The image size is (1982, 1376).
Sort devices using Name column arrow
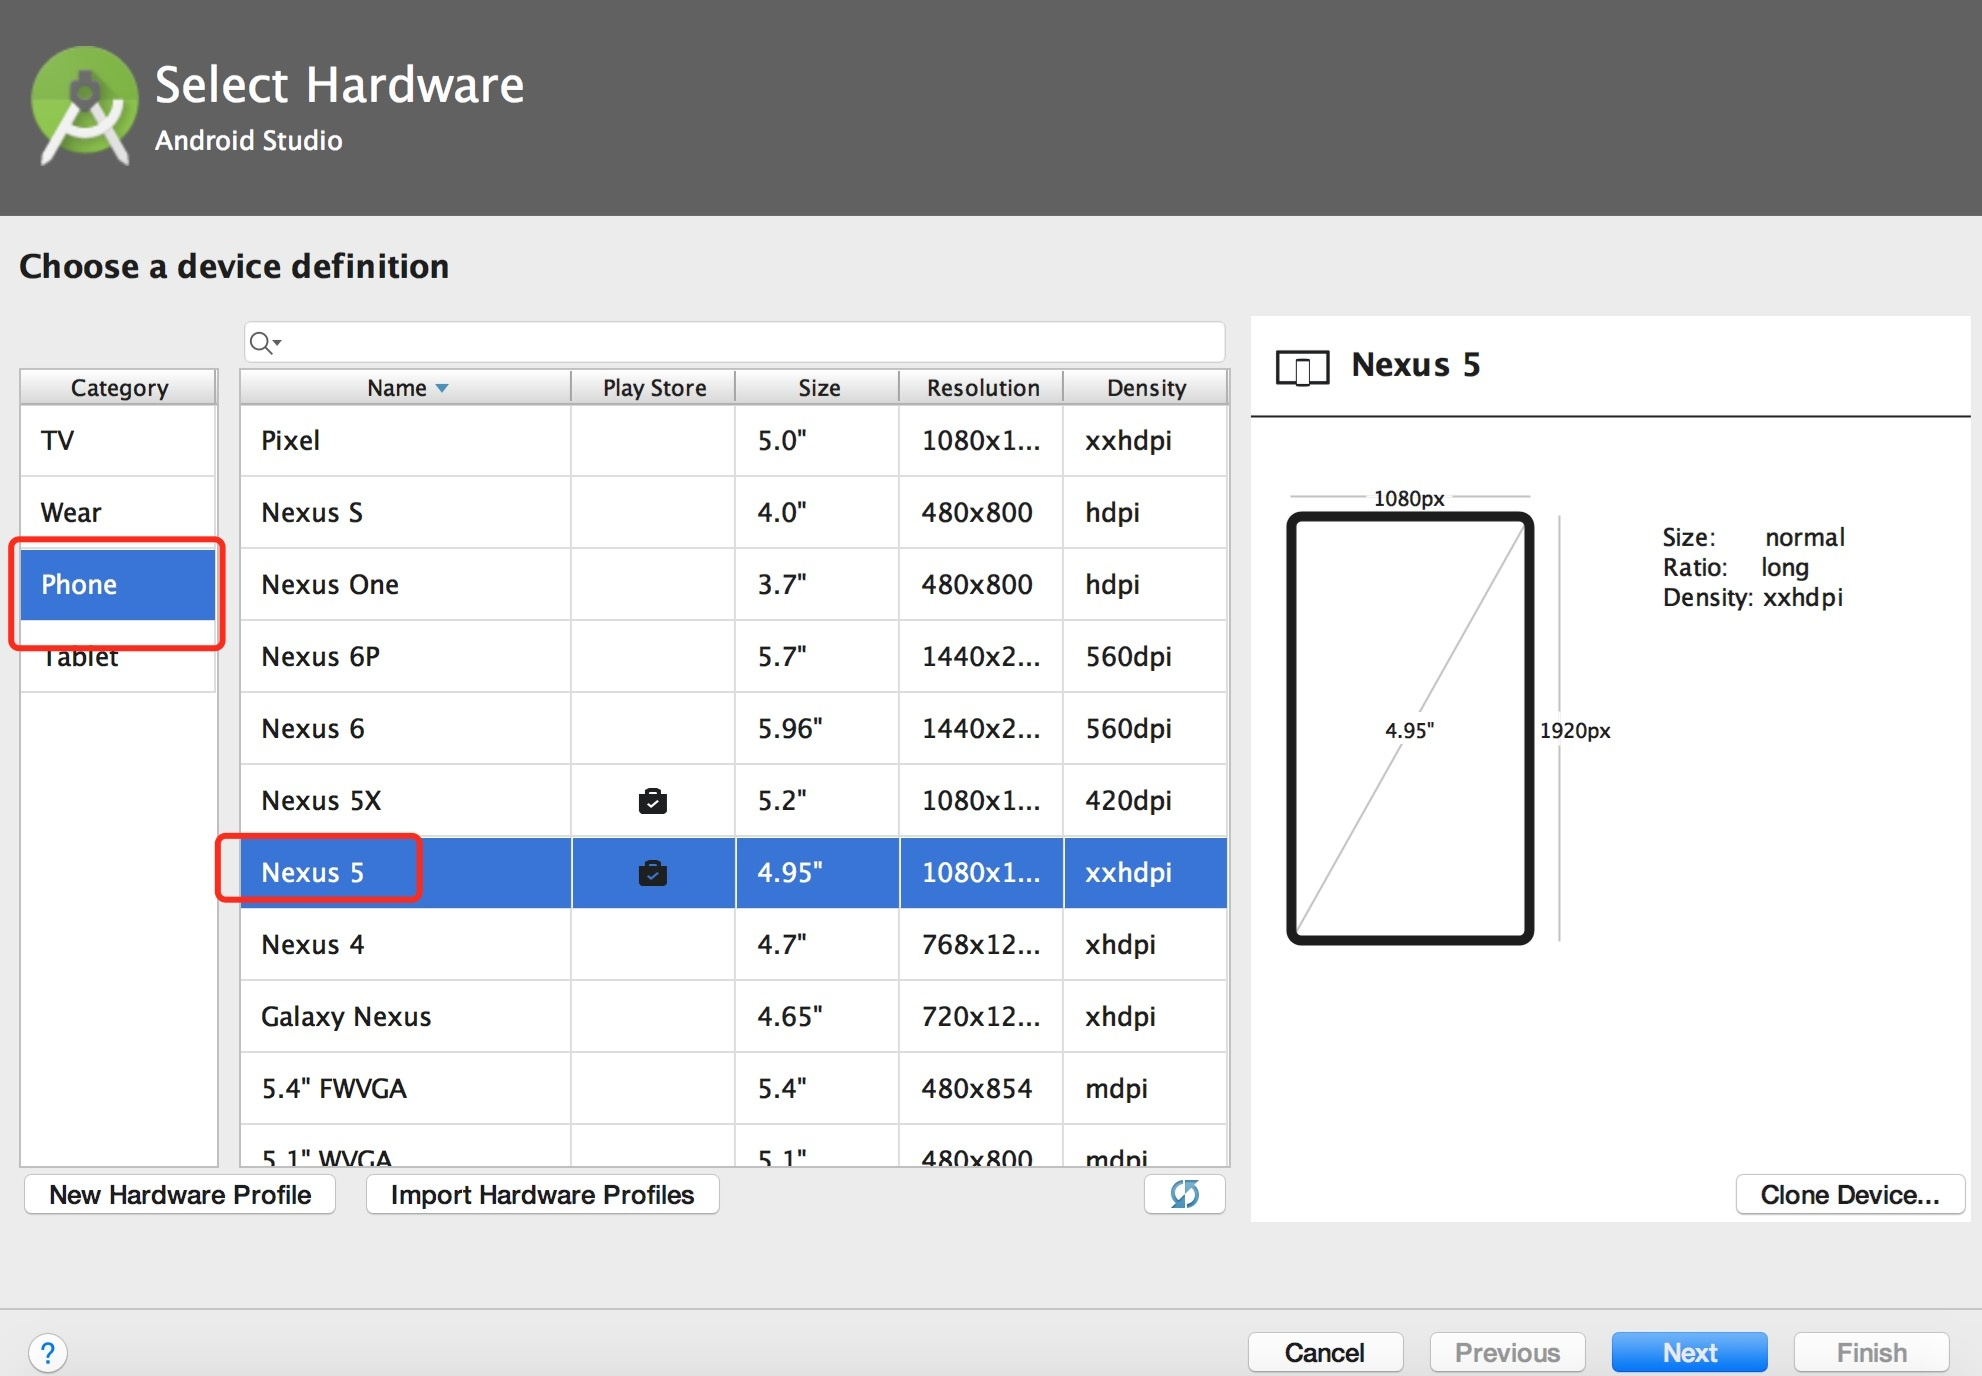click(x=442, y=388)
